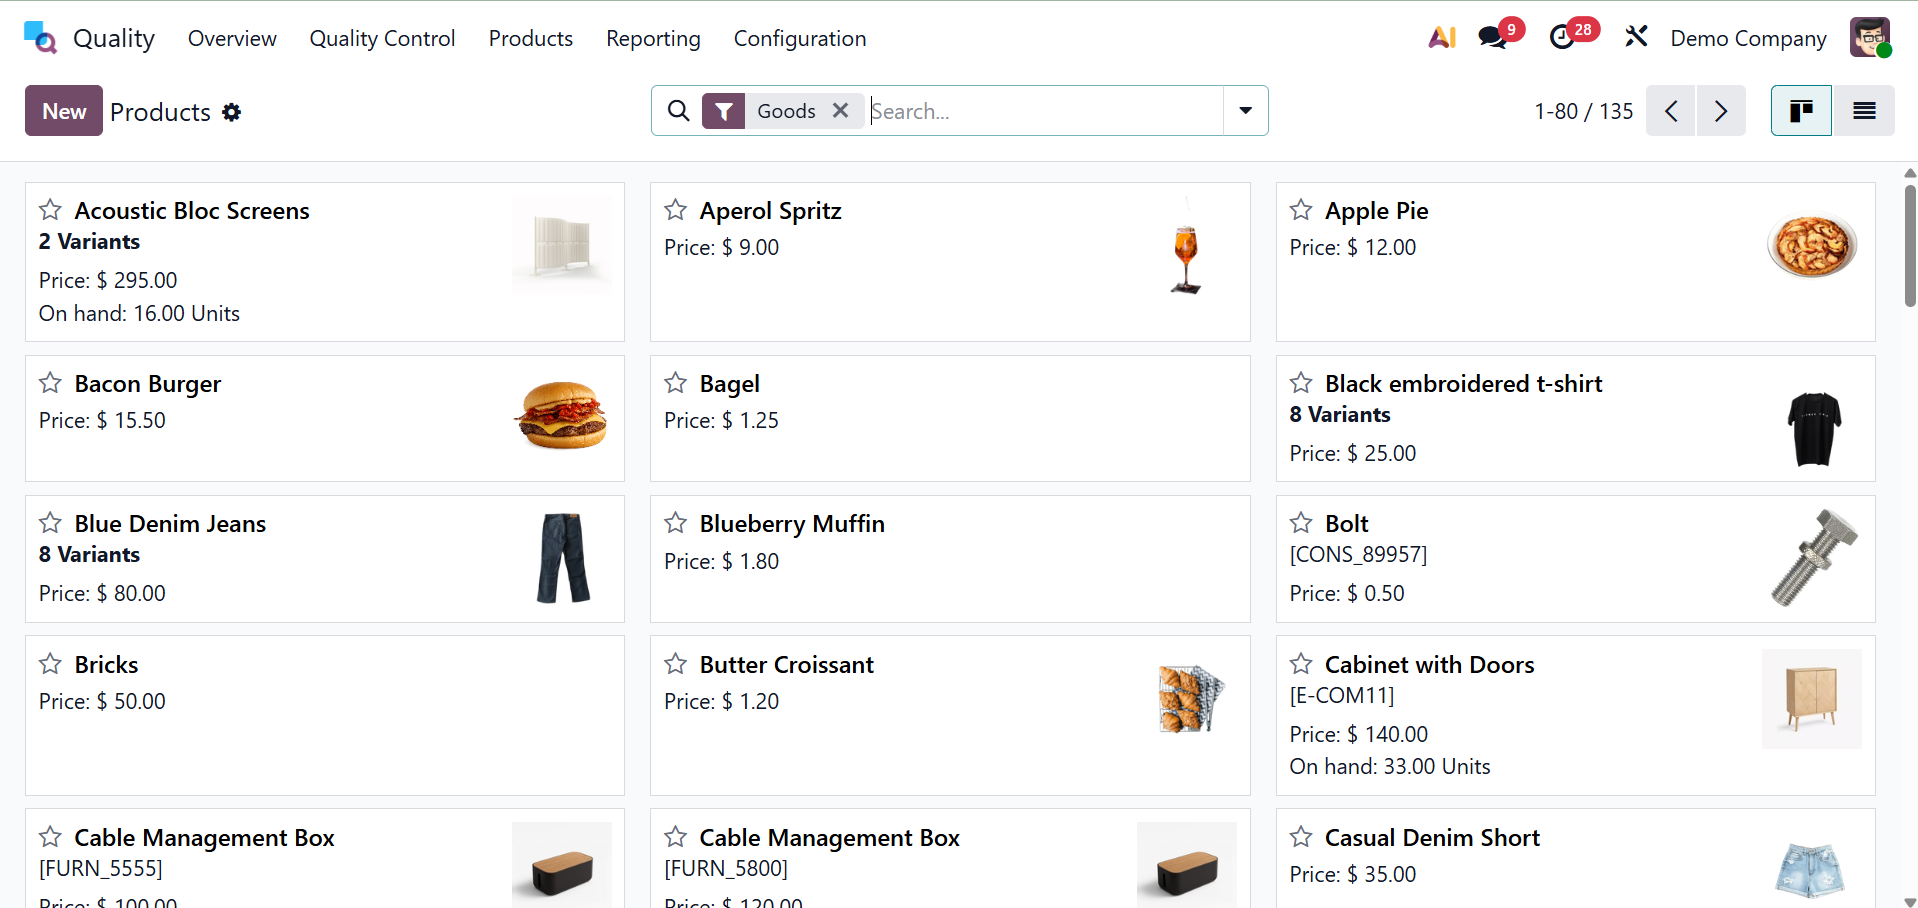Star the Bolt product
The width and height of the screenshot is (1918, 908).
[x=1300, y=522]
